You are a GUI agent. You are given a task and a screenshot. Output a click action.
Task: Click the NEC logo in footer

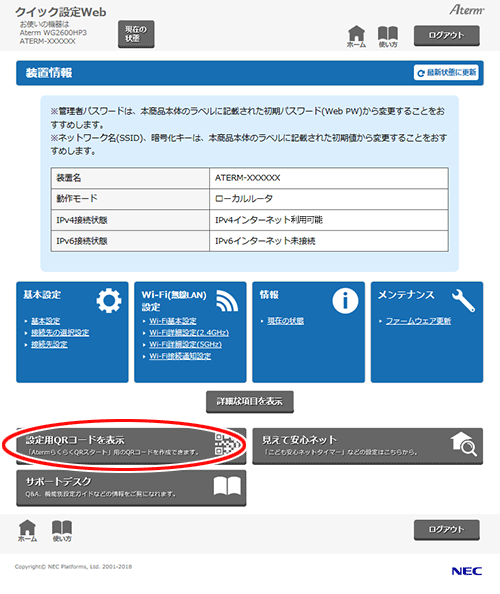click(x=467, y=571)
